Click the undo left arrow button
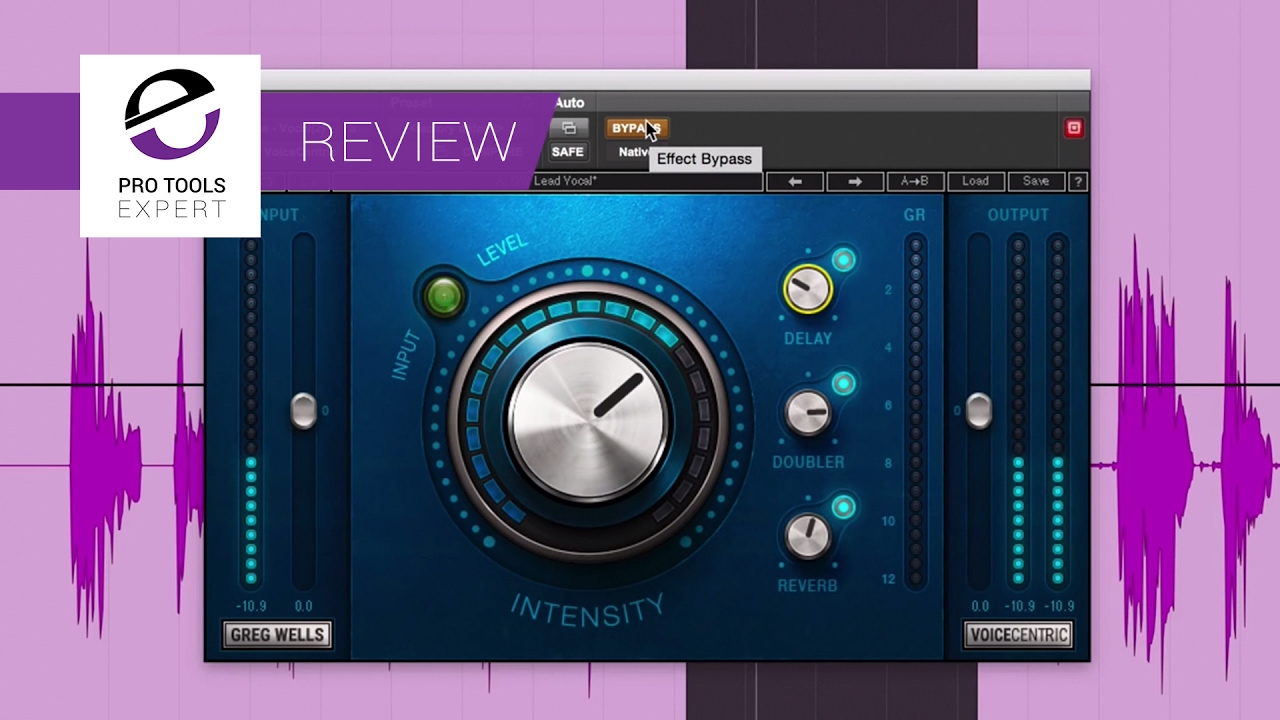This screenshot has height=720, width=1280. pyautogui.click(x=795, y=181)
